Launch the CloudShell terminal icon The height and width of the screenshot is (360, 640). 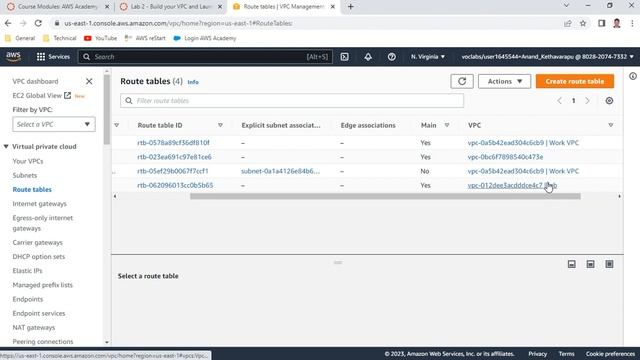(344, 57)
